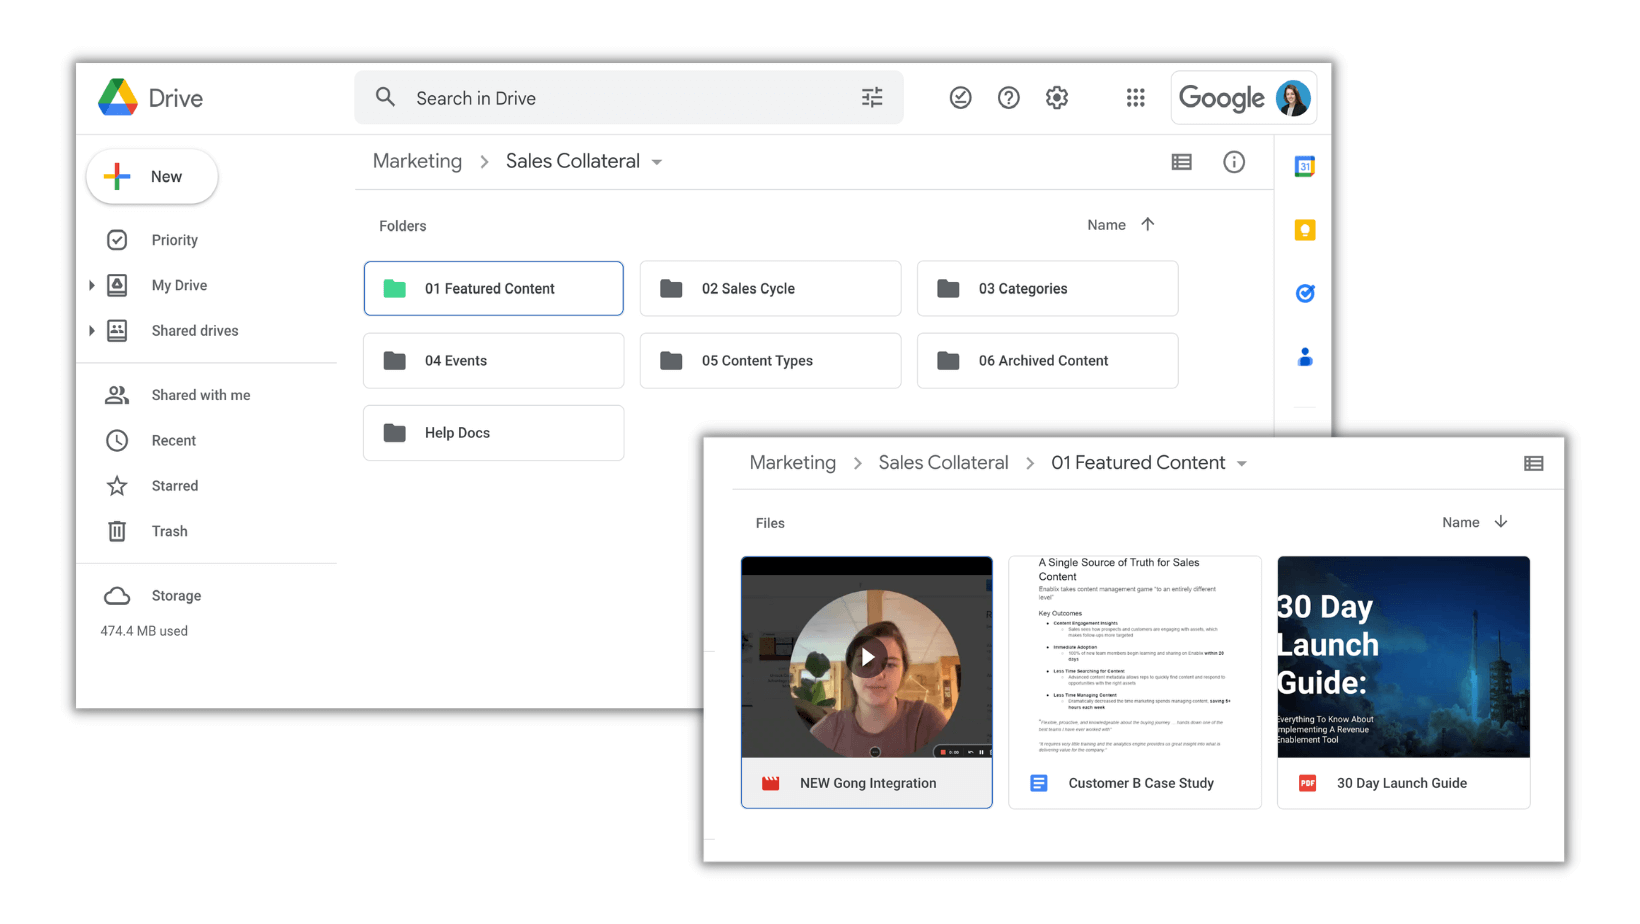The width and height of the screenshot is (1640, 924).
Task: Expand the My Drive tree arrow
Action: tap(92, 285)
